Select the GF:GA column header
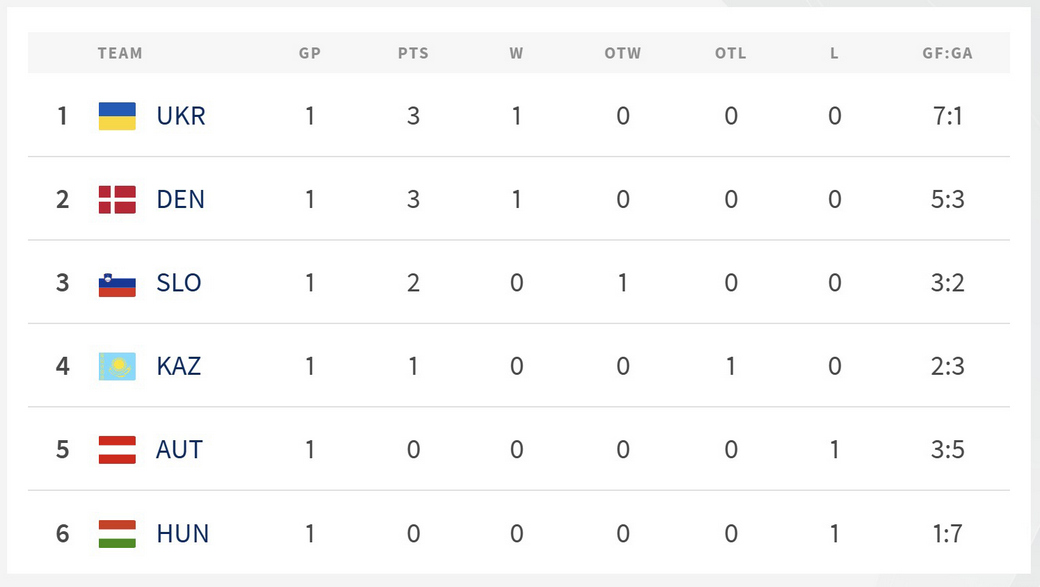 (x=947, y=53)
